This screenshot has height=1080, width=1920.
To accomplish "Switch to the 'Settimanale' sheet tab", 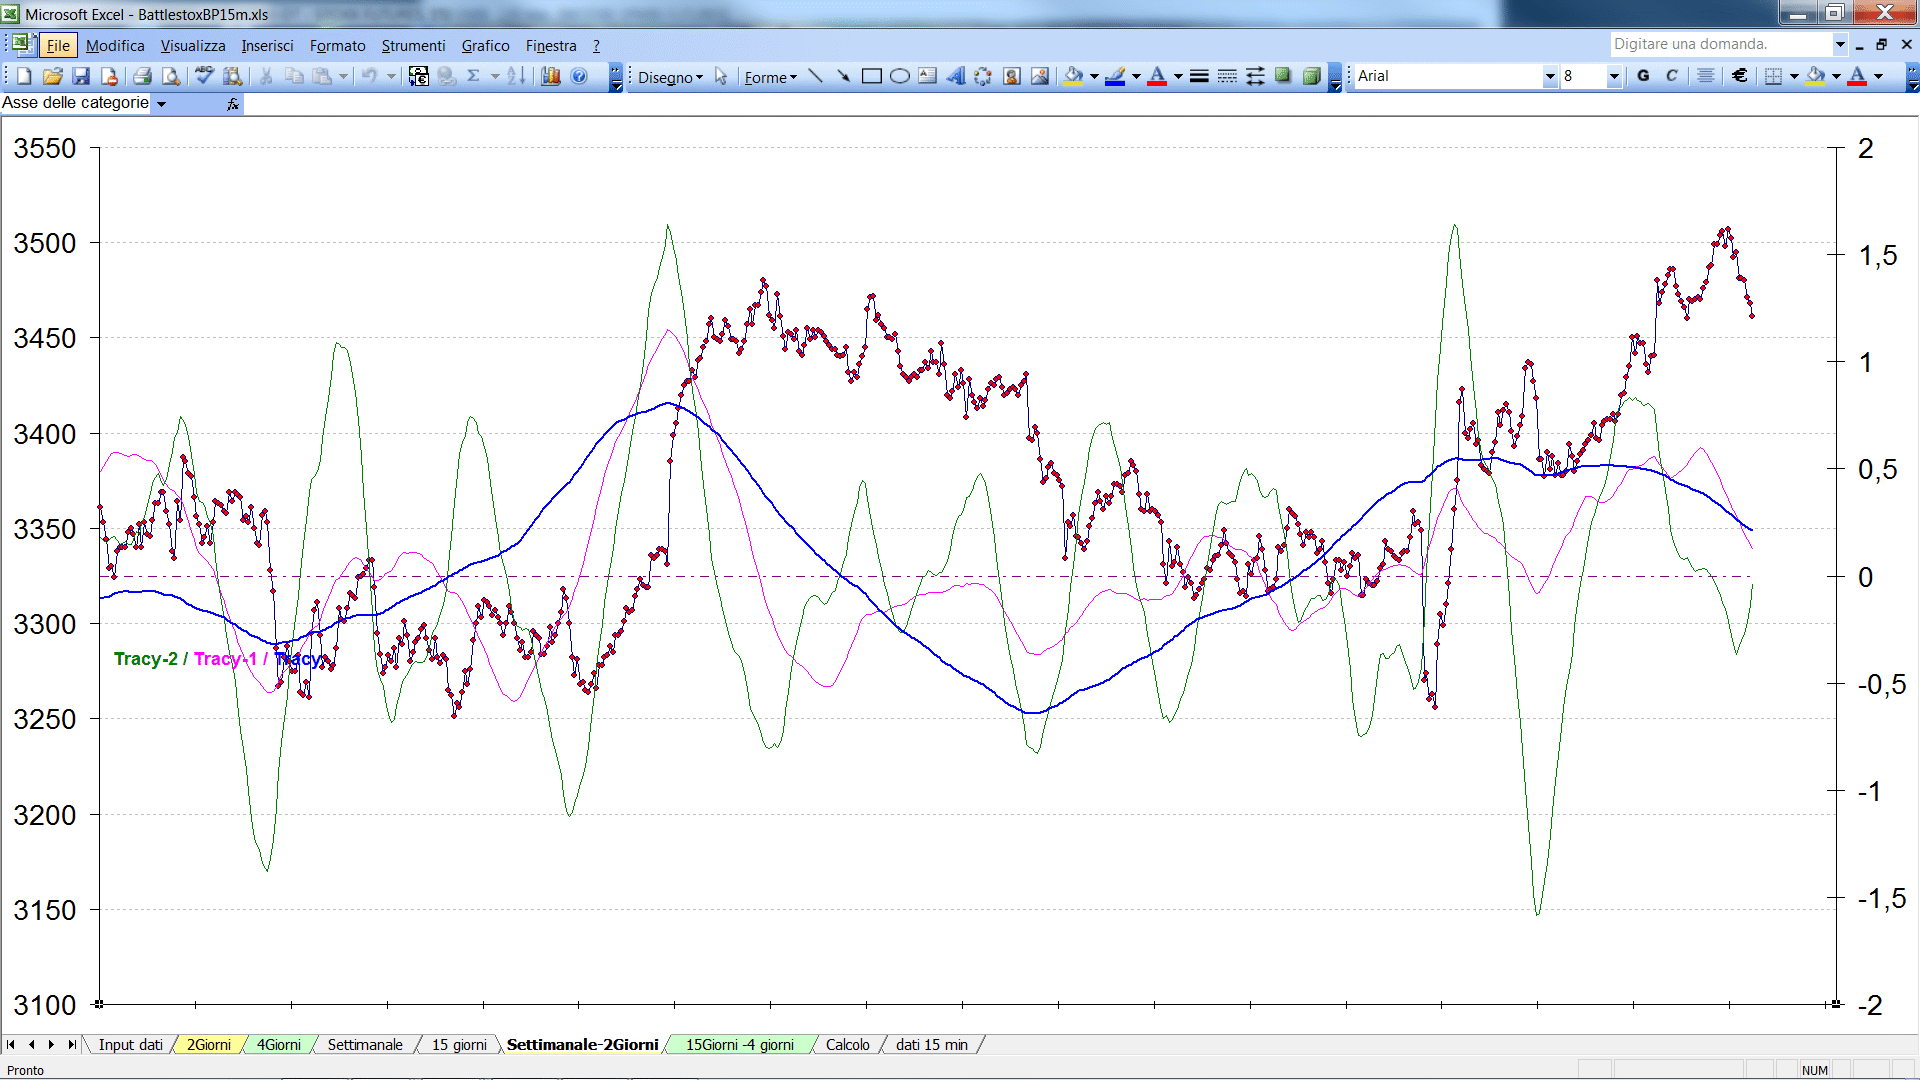I will point(365,1044).
